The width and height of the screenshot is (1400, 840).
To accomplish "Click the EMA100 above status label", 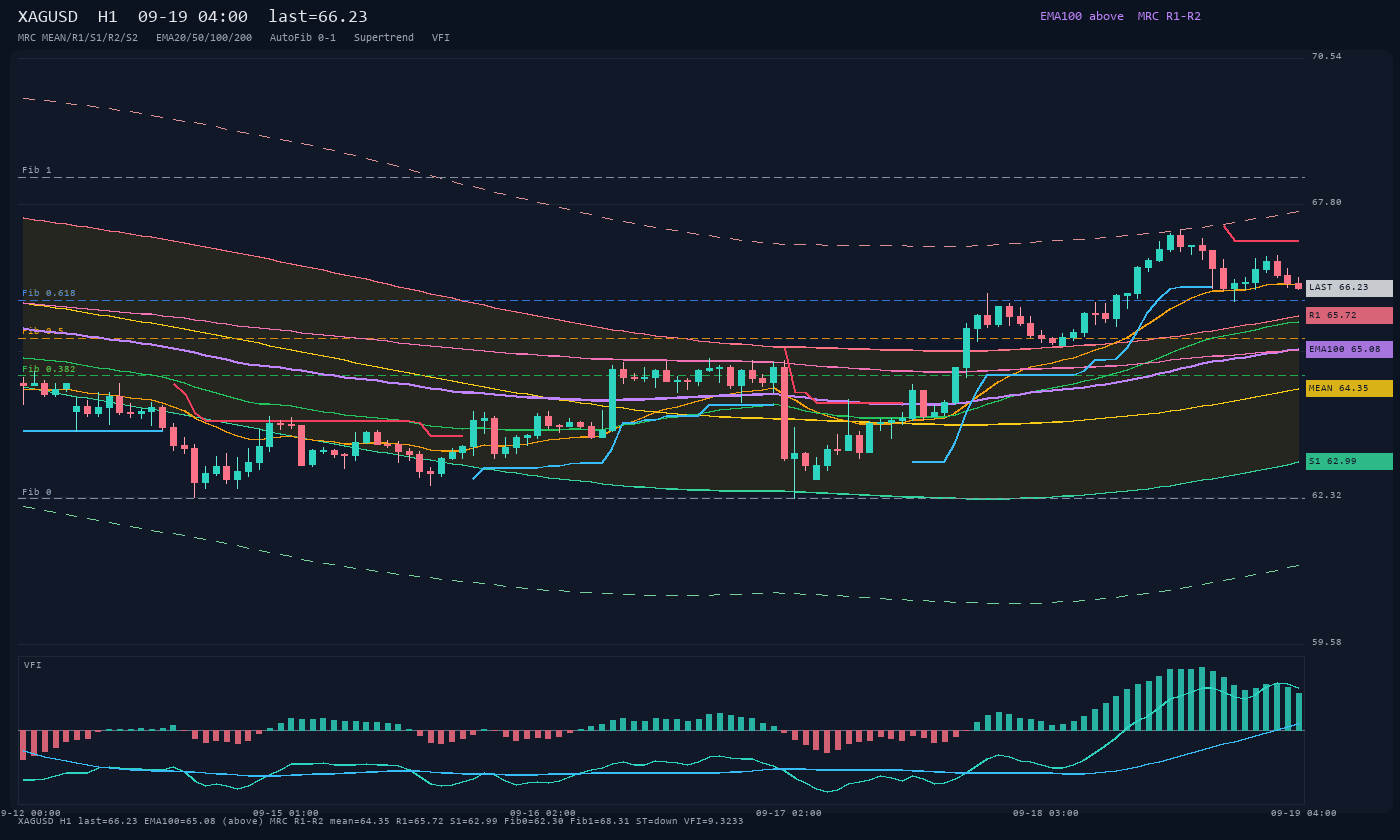I will point(1082,16).
